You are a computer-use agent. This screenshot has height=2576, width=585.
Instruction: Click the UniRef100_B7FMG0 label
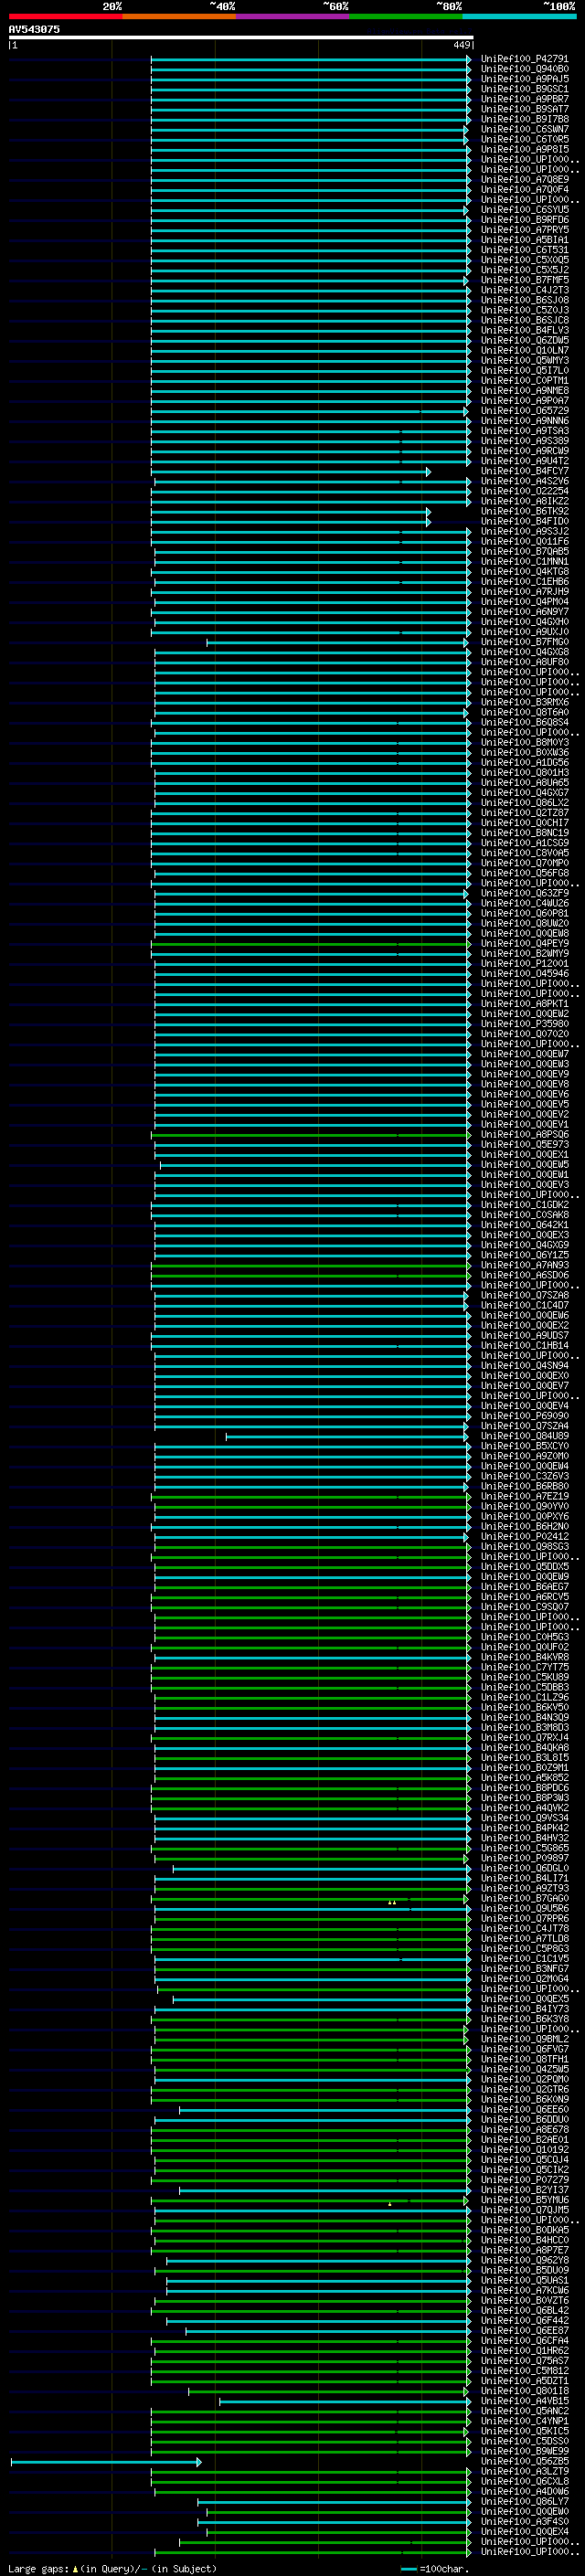point(524,642)
